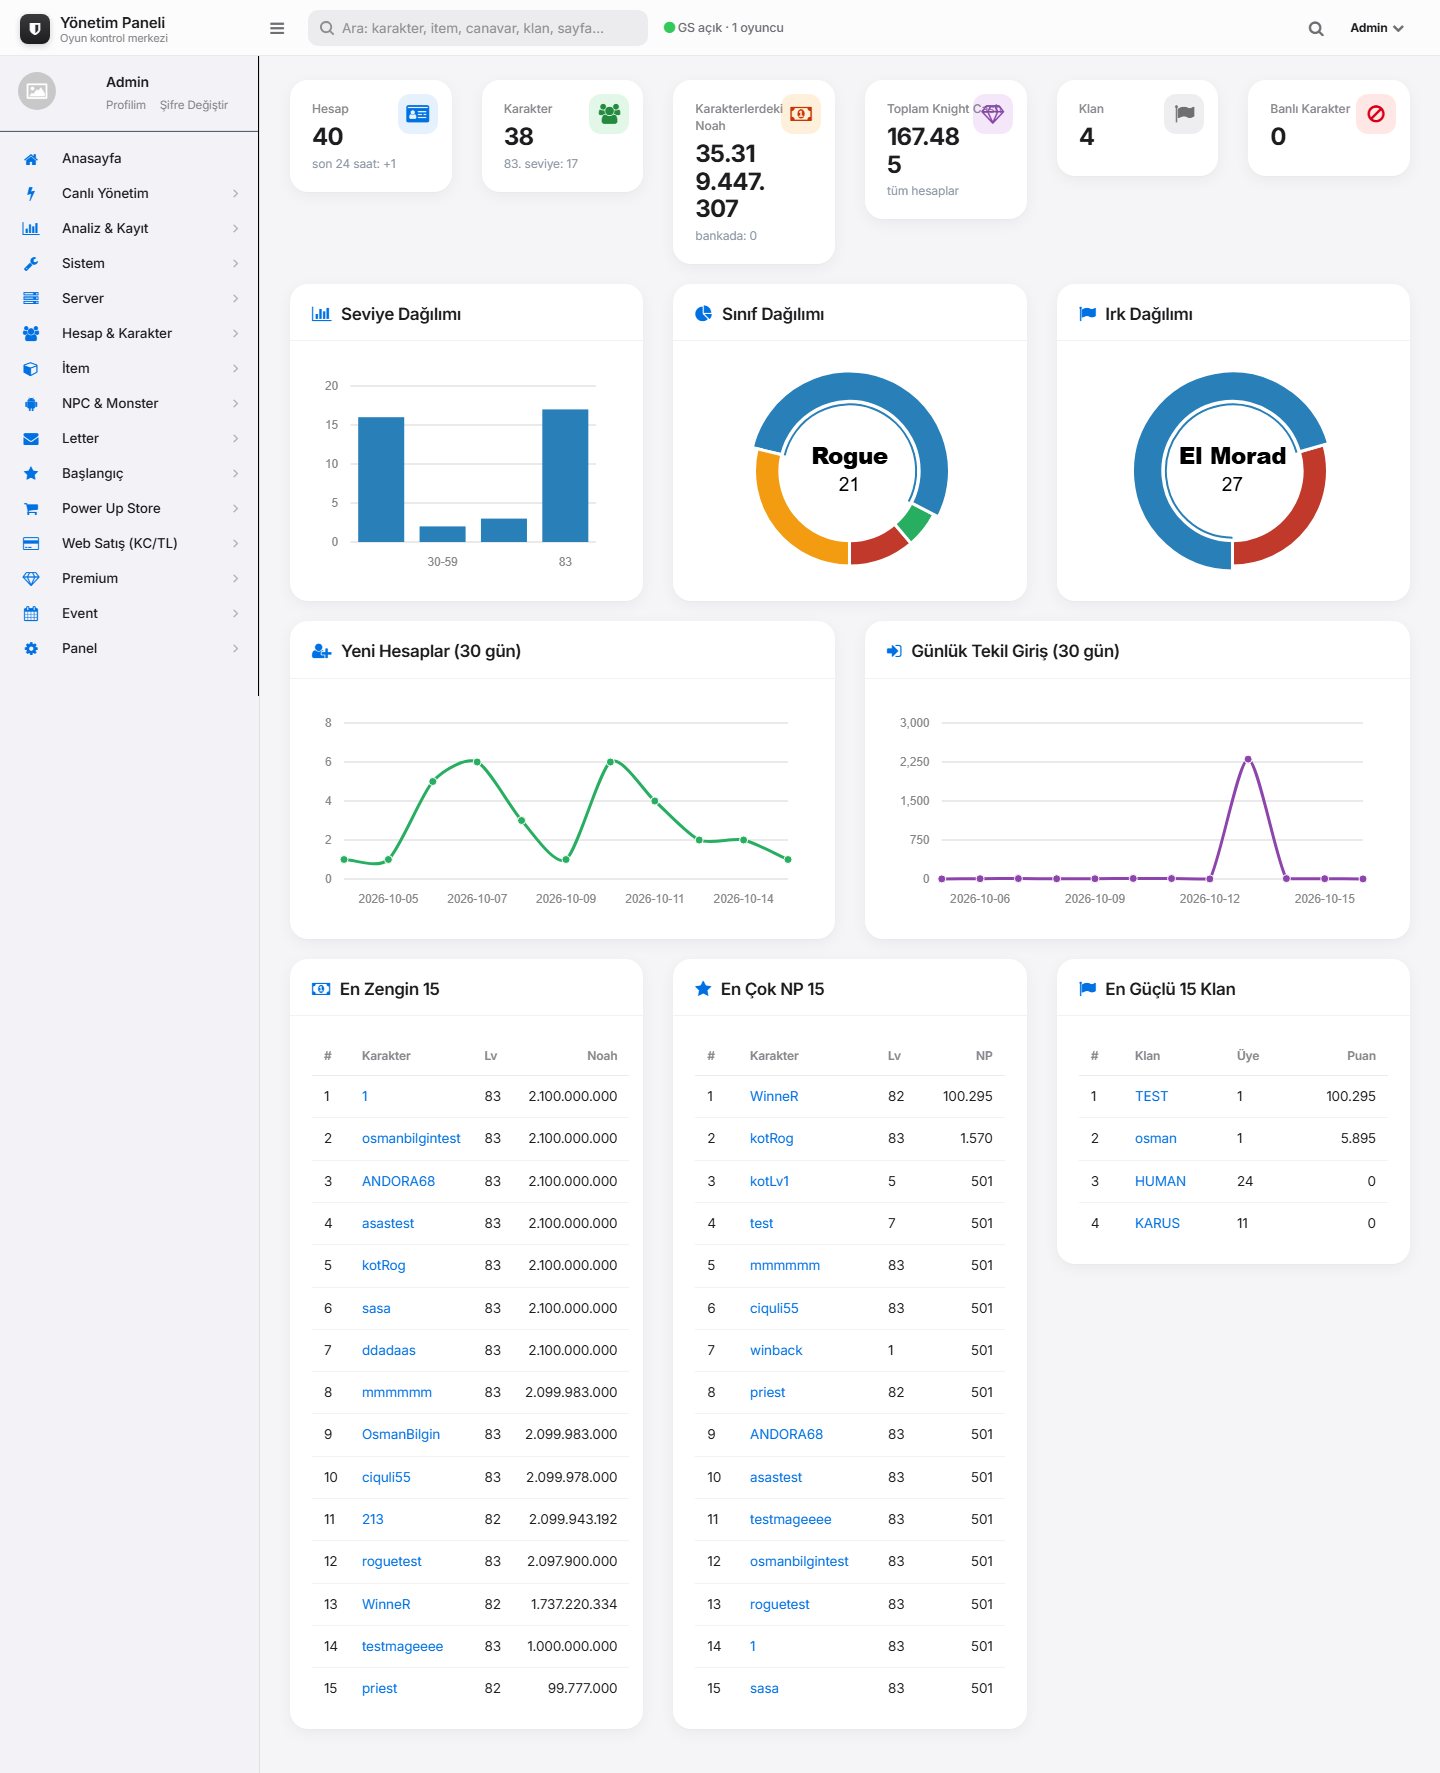This screenshot has height=1773, width=1440.
Task: Click the Hesap ID card icon
Action: pyautogui.click(x=418, y=114)
